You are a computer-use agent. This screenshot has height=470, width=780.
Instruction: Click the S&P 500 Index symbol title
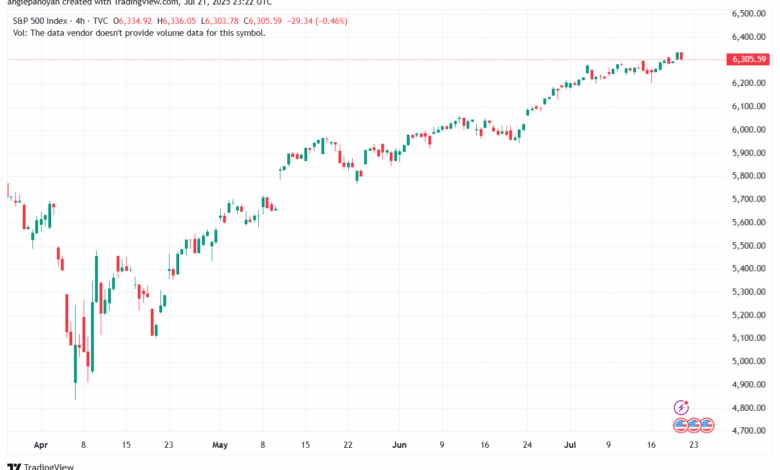(40, 21)
